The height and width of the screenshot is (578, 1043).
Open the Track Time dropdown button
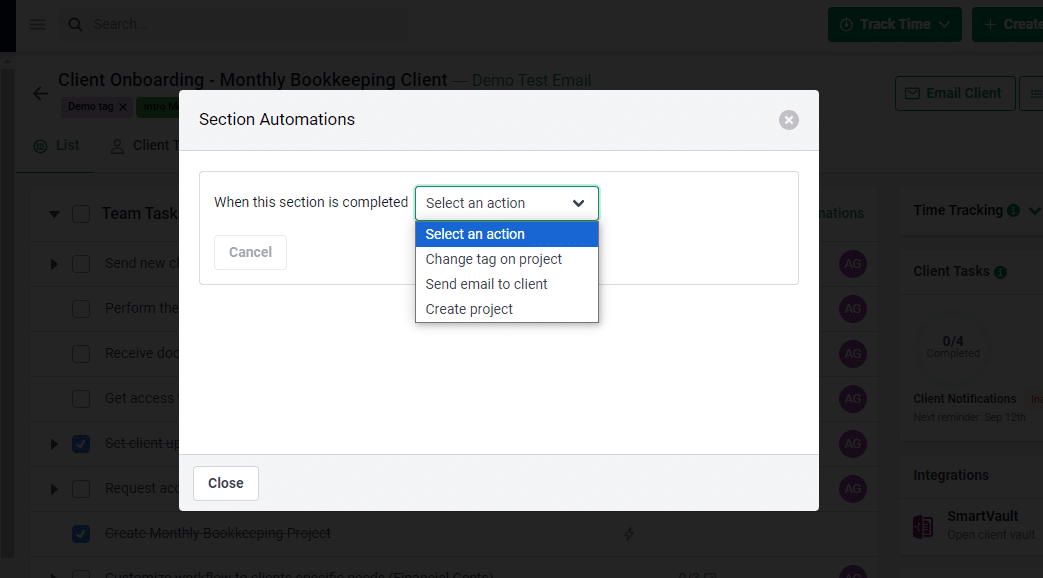(895, 25)
